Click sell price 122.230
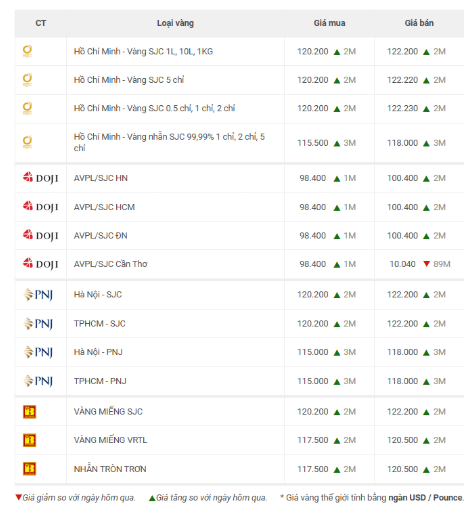Image resolution: width=475 pixels, height=515 pixels. click(x=402, y=108)
